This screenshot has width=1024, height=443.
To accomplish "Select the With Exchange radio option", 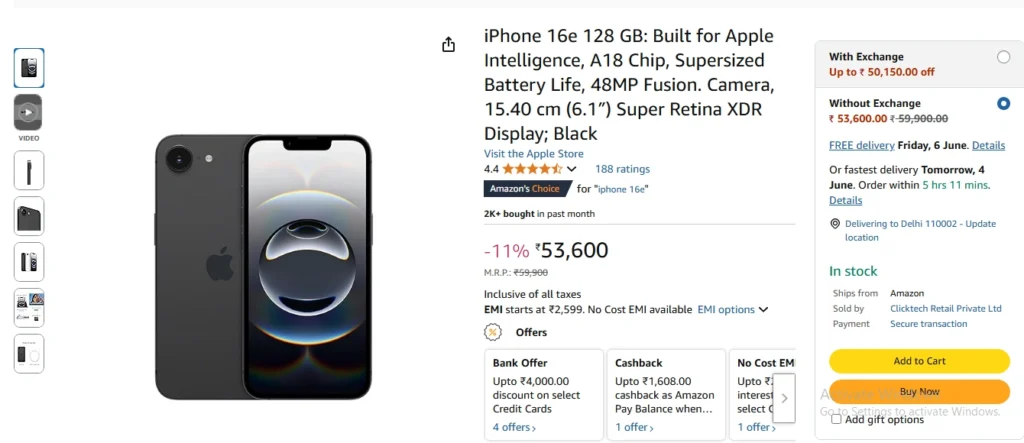I will tap(1004, 57).
